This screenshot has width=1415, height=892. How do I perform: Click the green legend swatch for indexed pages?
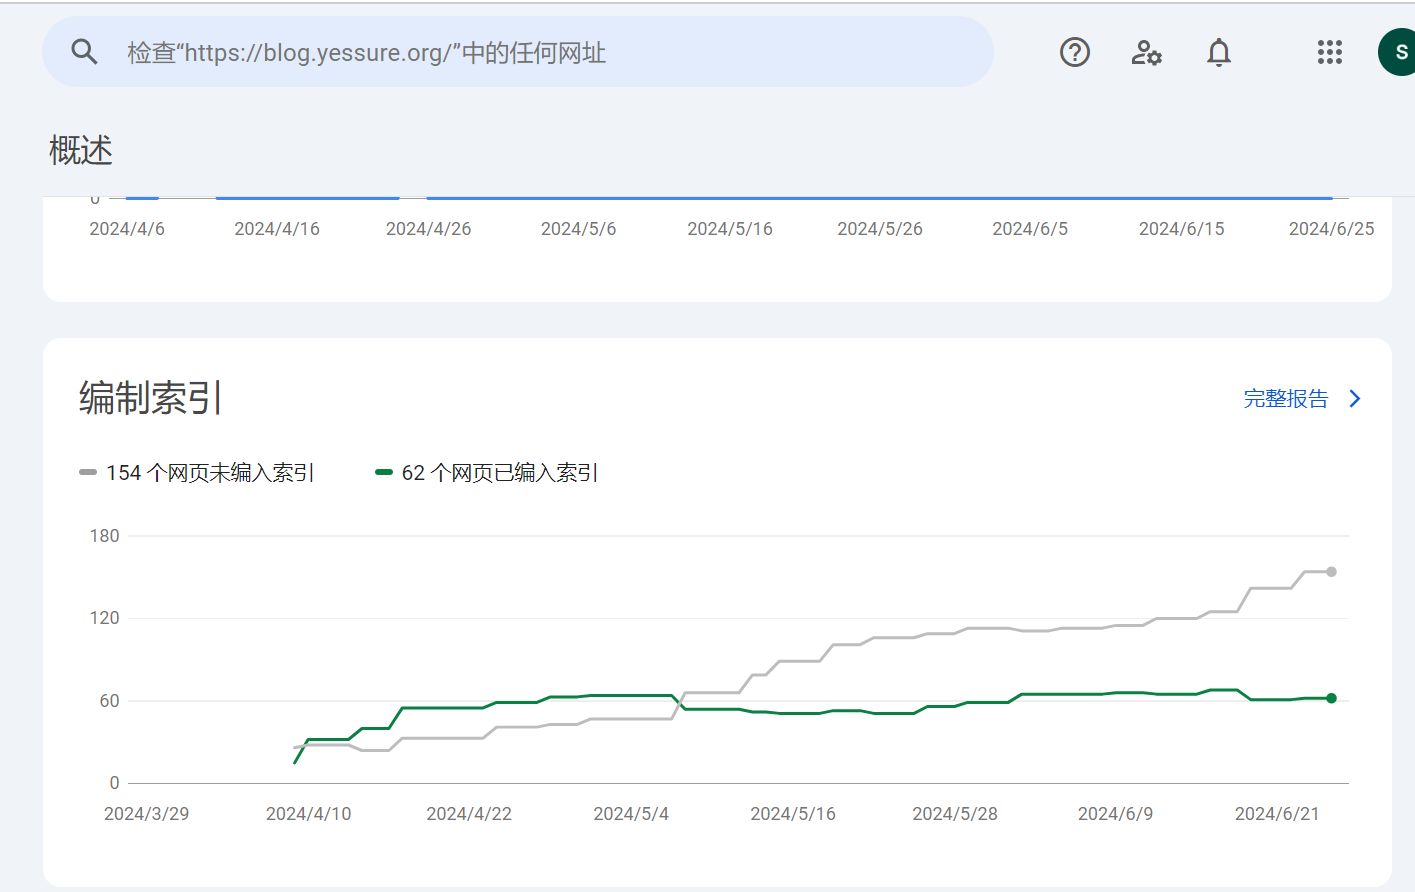383,473
